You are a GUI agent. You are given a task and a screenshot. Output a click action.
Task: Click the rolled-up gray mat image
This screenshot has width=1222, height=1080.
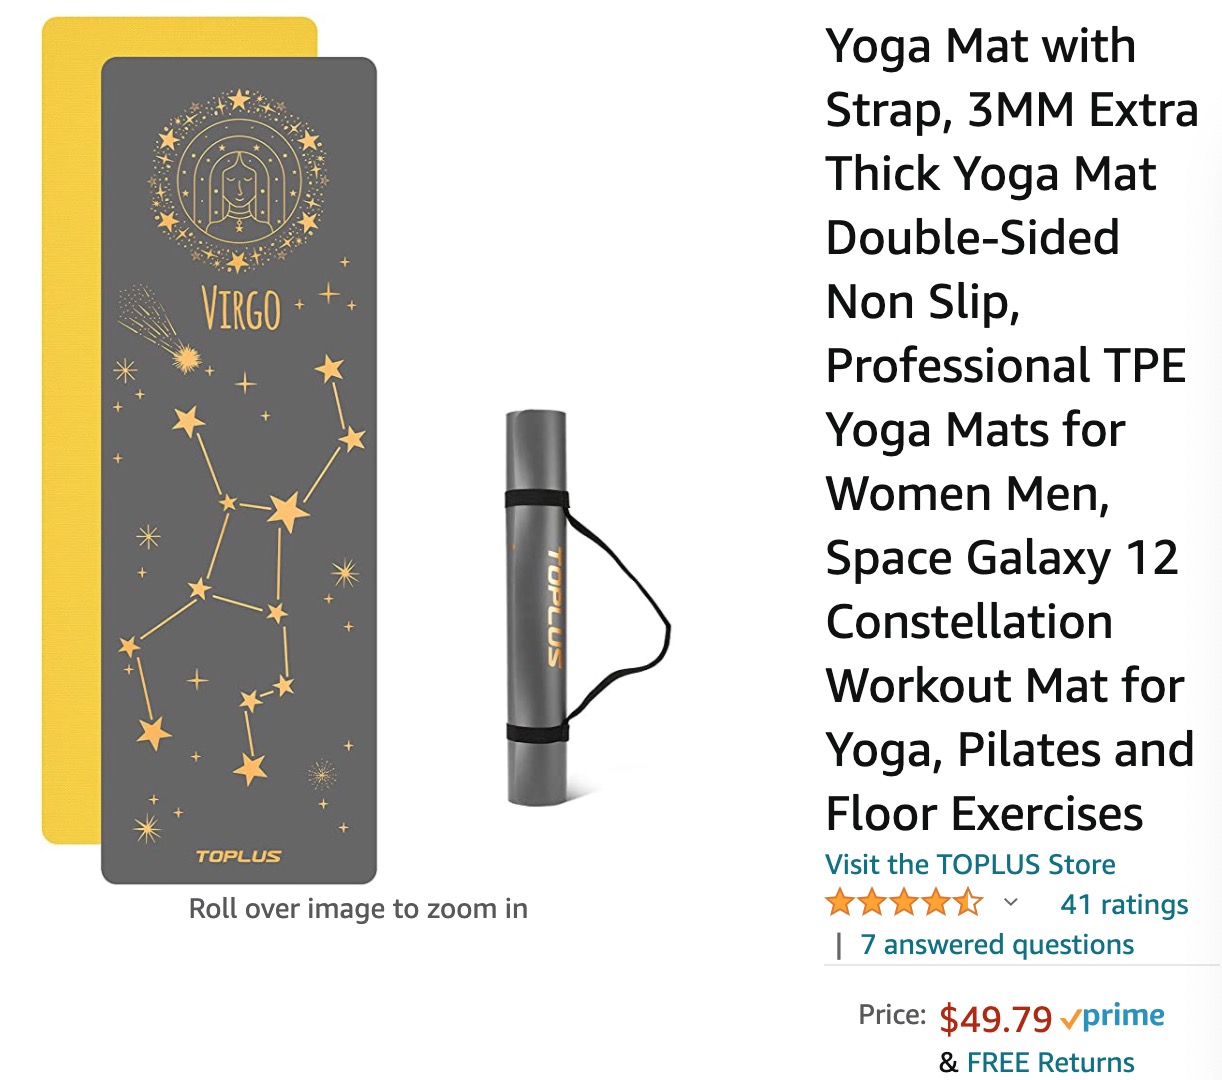point(537,607)
